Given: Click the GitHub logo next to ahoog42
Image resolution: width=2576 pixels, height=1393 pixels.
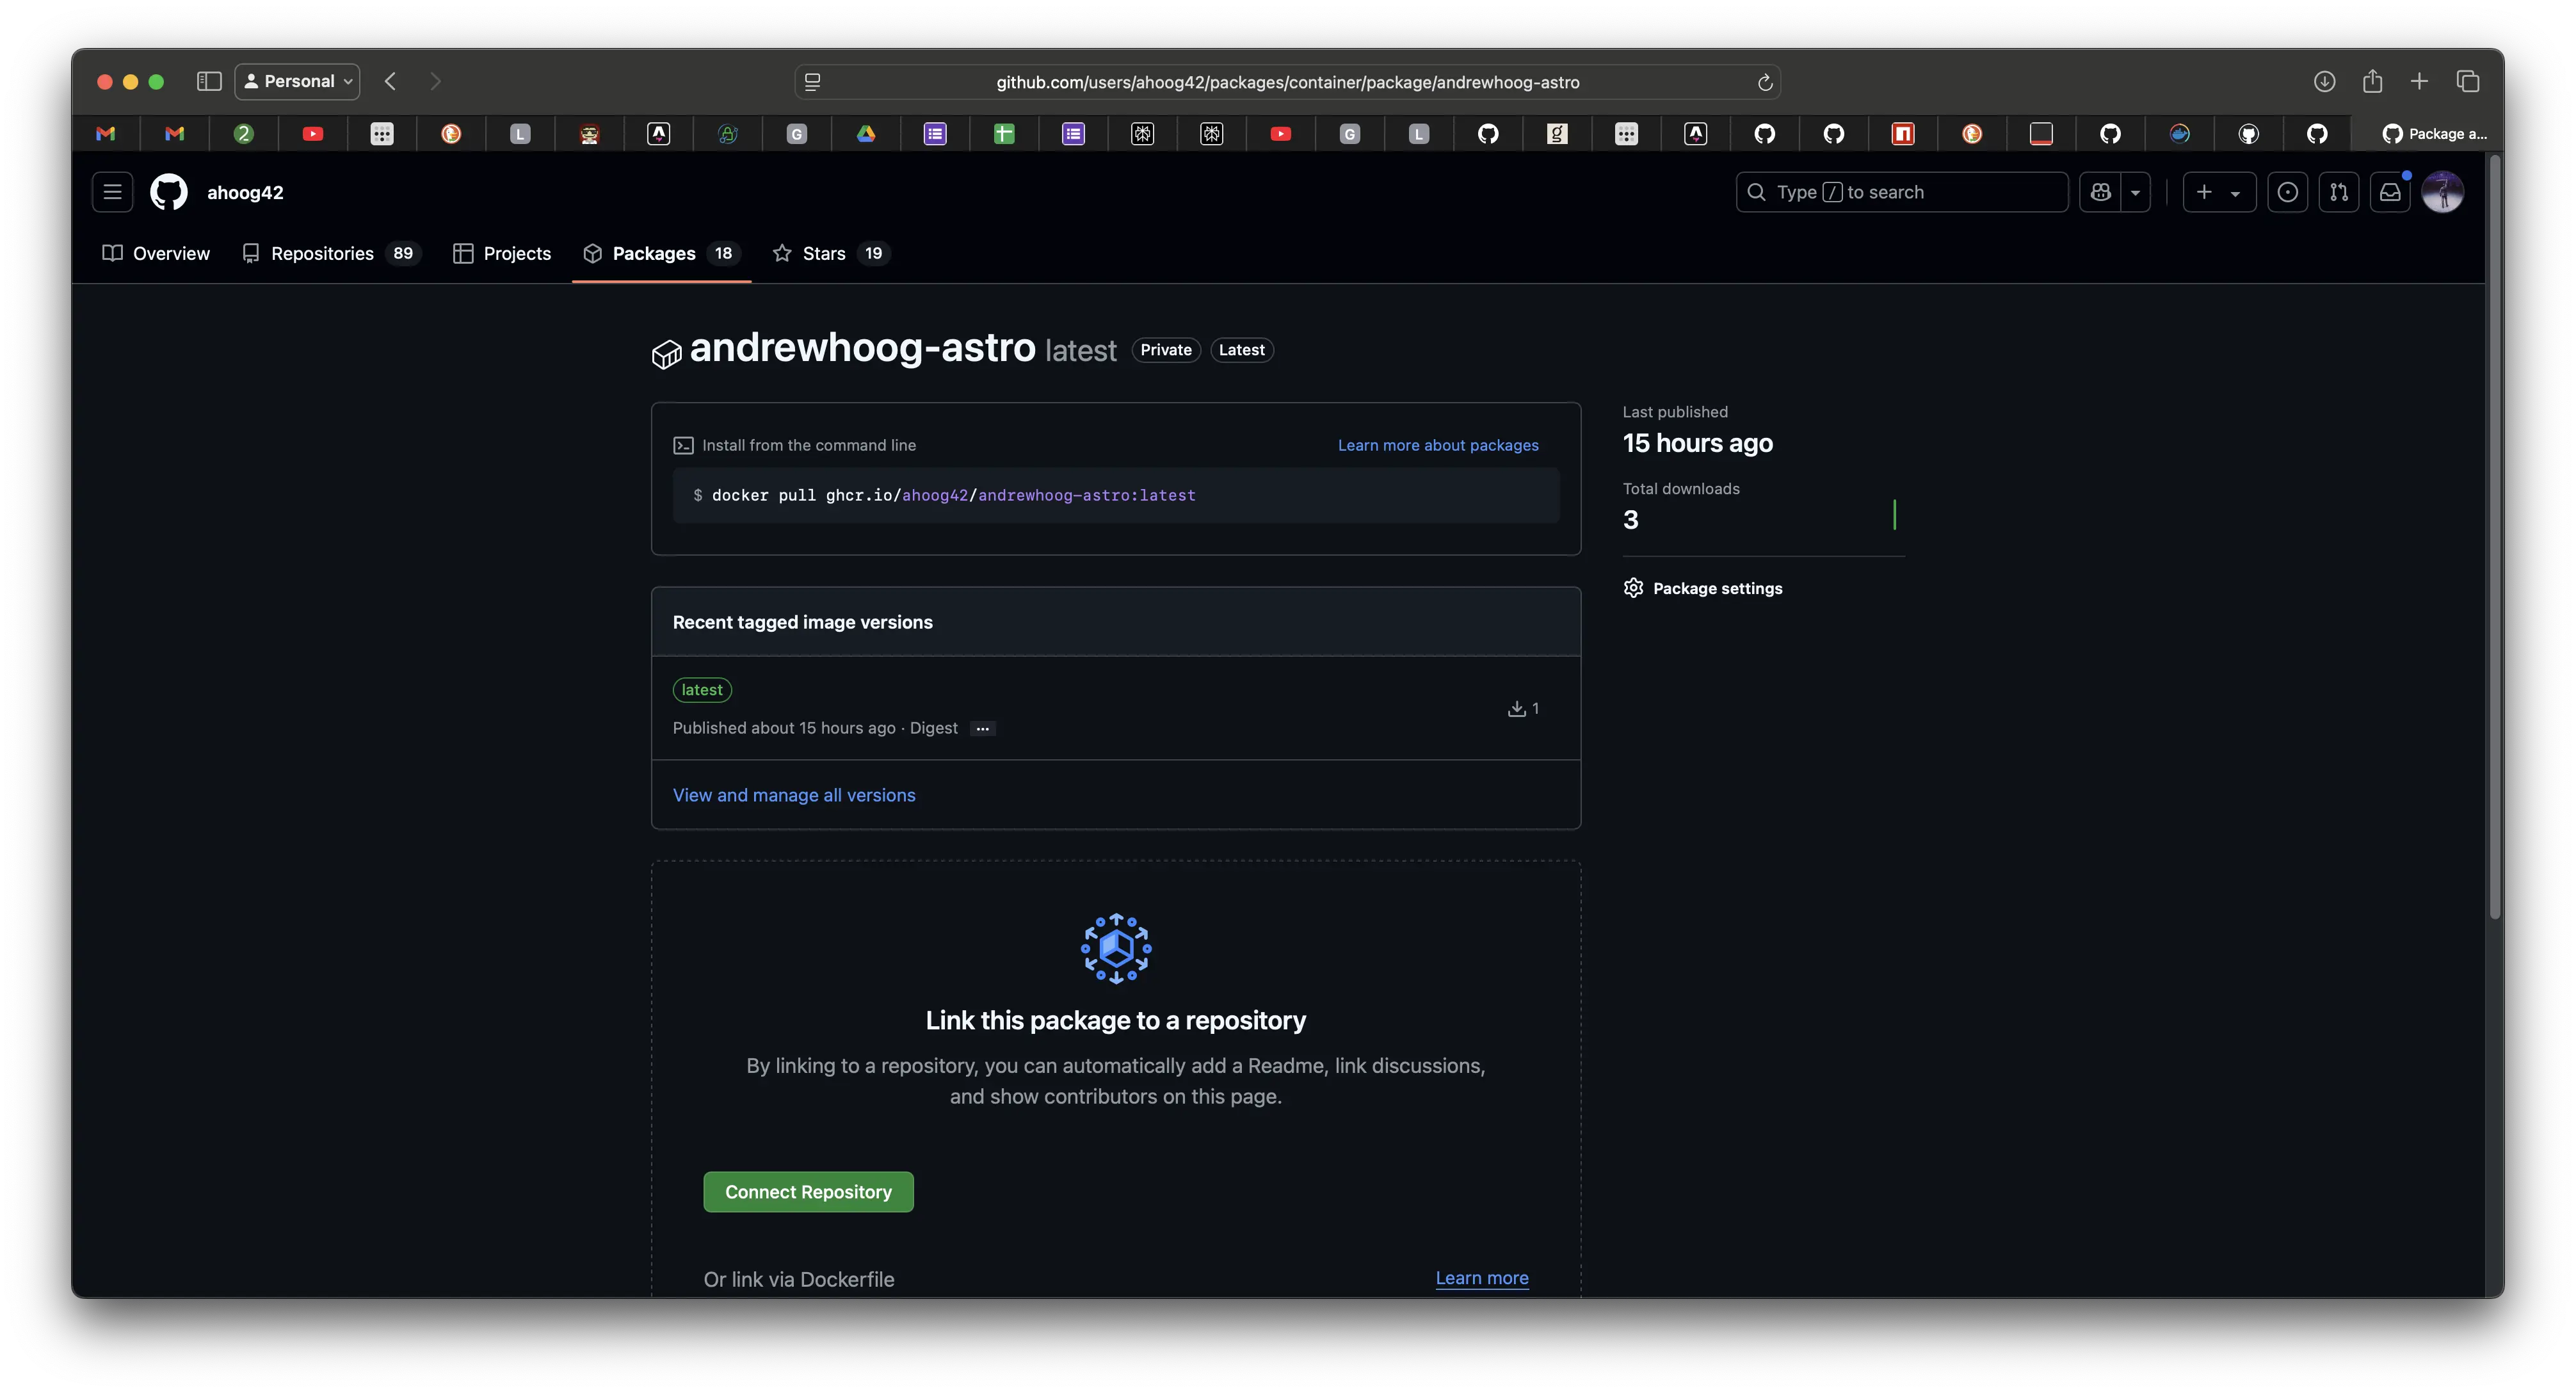Looking at the screenshot, I should pyautogui.click(x=168, y=191).
